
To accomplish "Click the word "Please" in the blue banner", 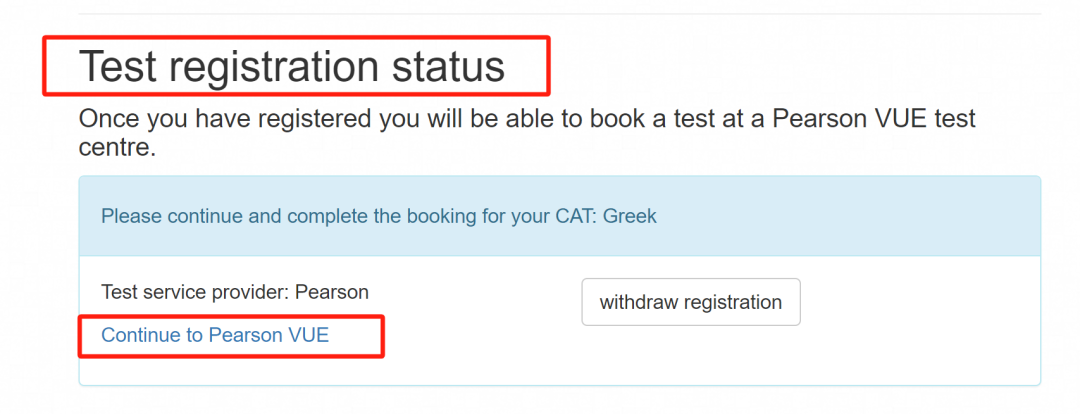I will (130, 216).
